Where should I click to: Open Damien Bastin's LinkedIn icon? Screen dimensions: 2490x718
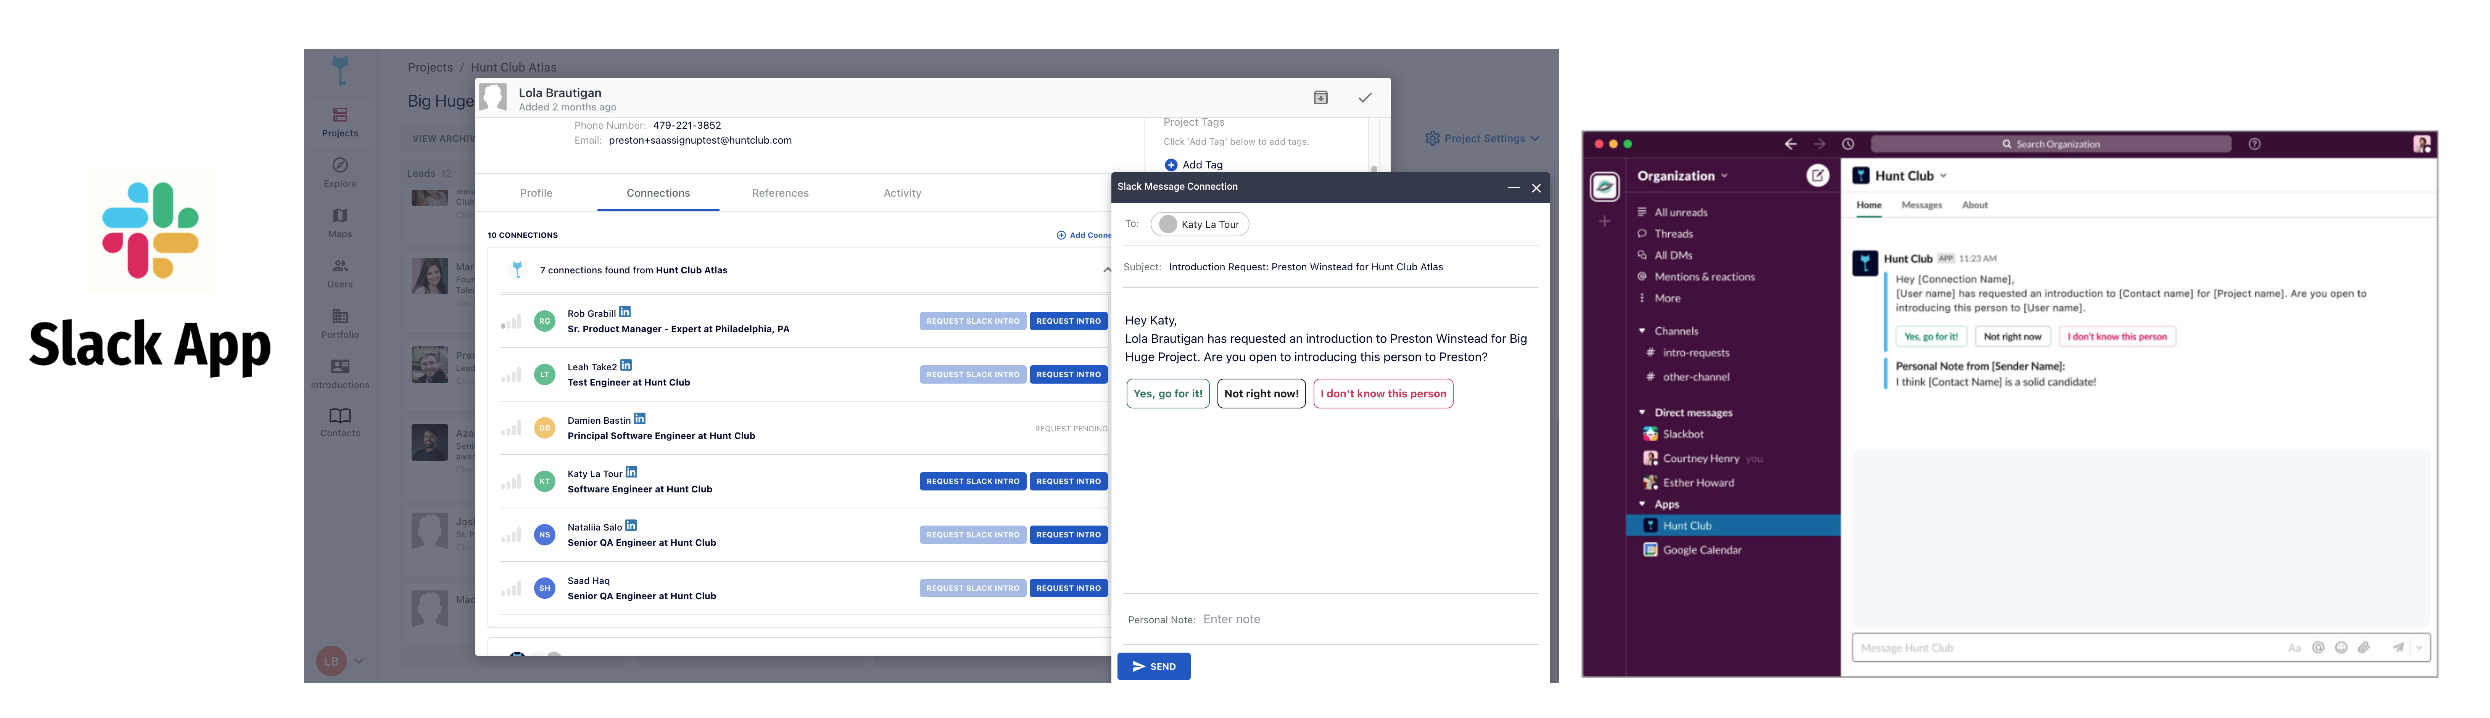tap(640, 419)
